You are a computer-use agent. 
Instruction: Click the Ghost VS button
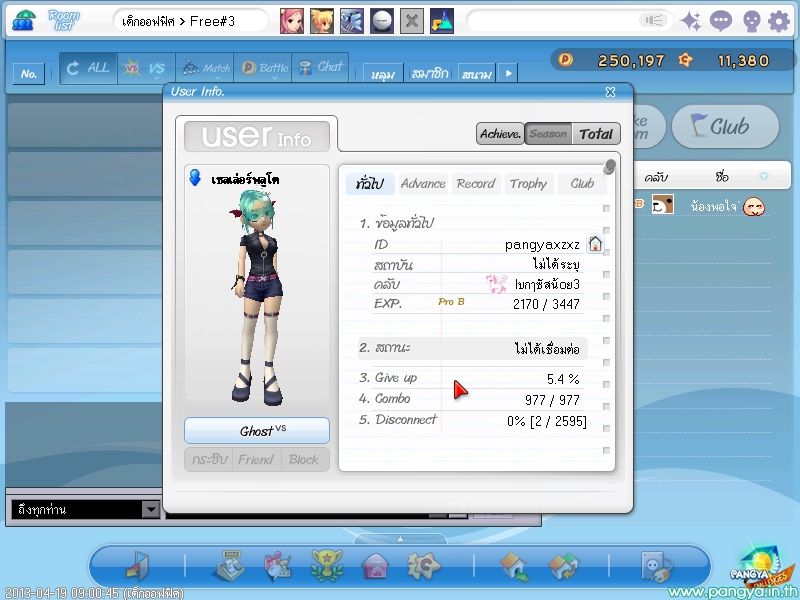pyautogui.click(x=257, y=431)
